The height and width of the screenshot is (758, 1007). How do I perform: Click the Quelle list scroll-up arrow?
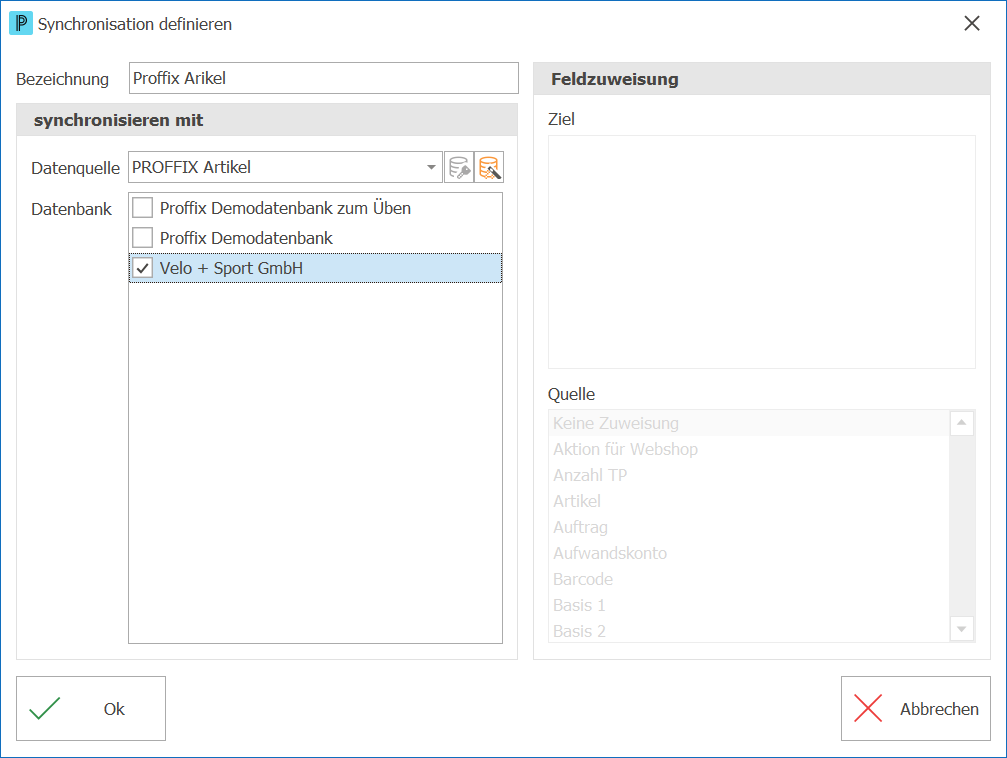[961, 423]
